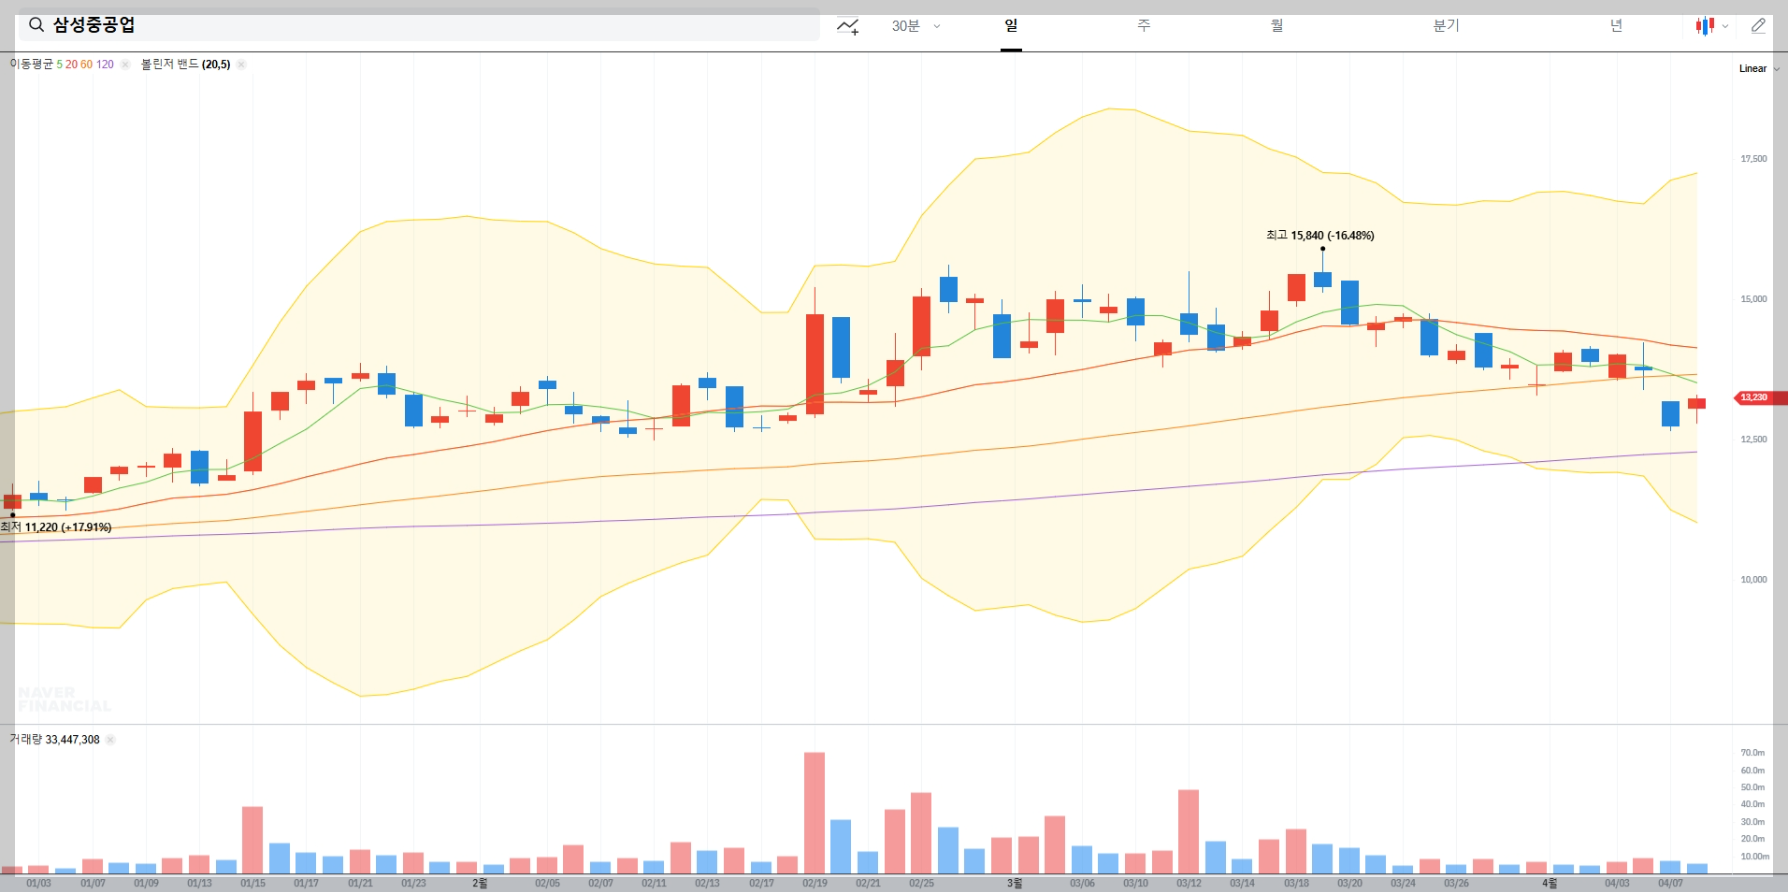Focus the 삼성중공업 search field
This screenshot has height=892, width=1788.
(x=419, y=25)
